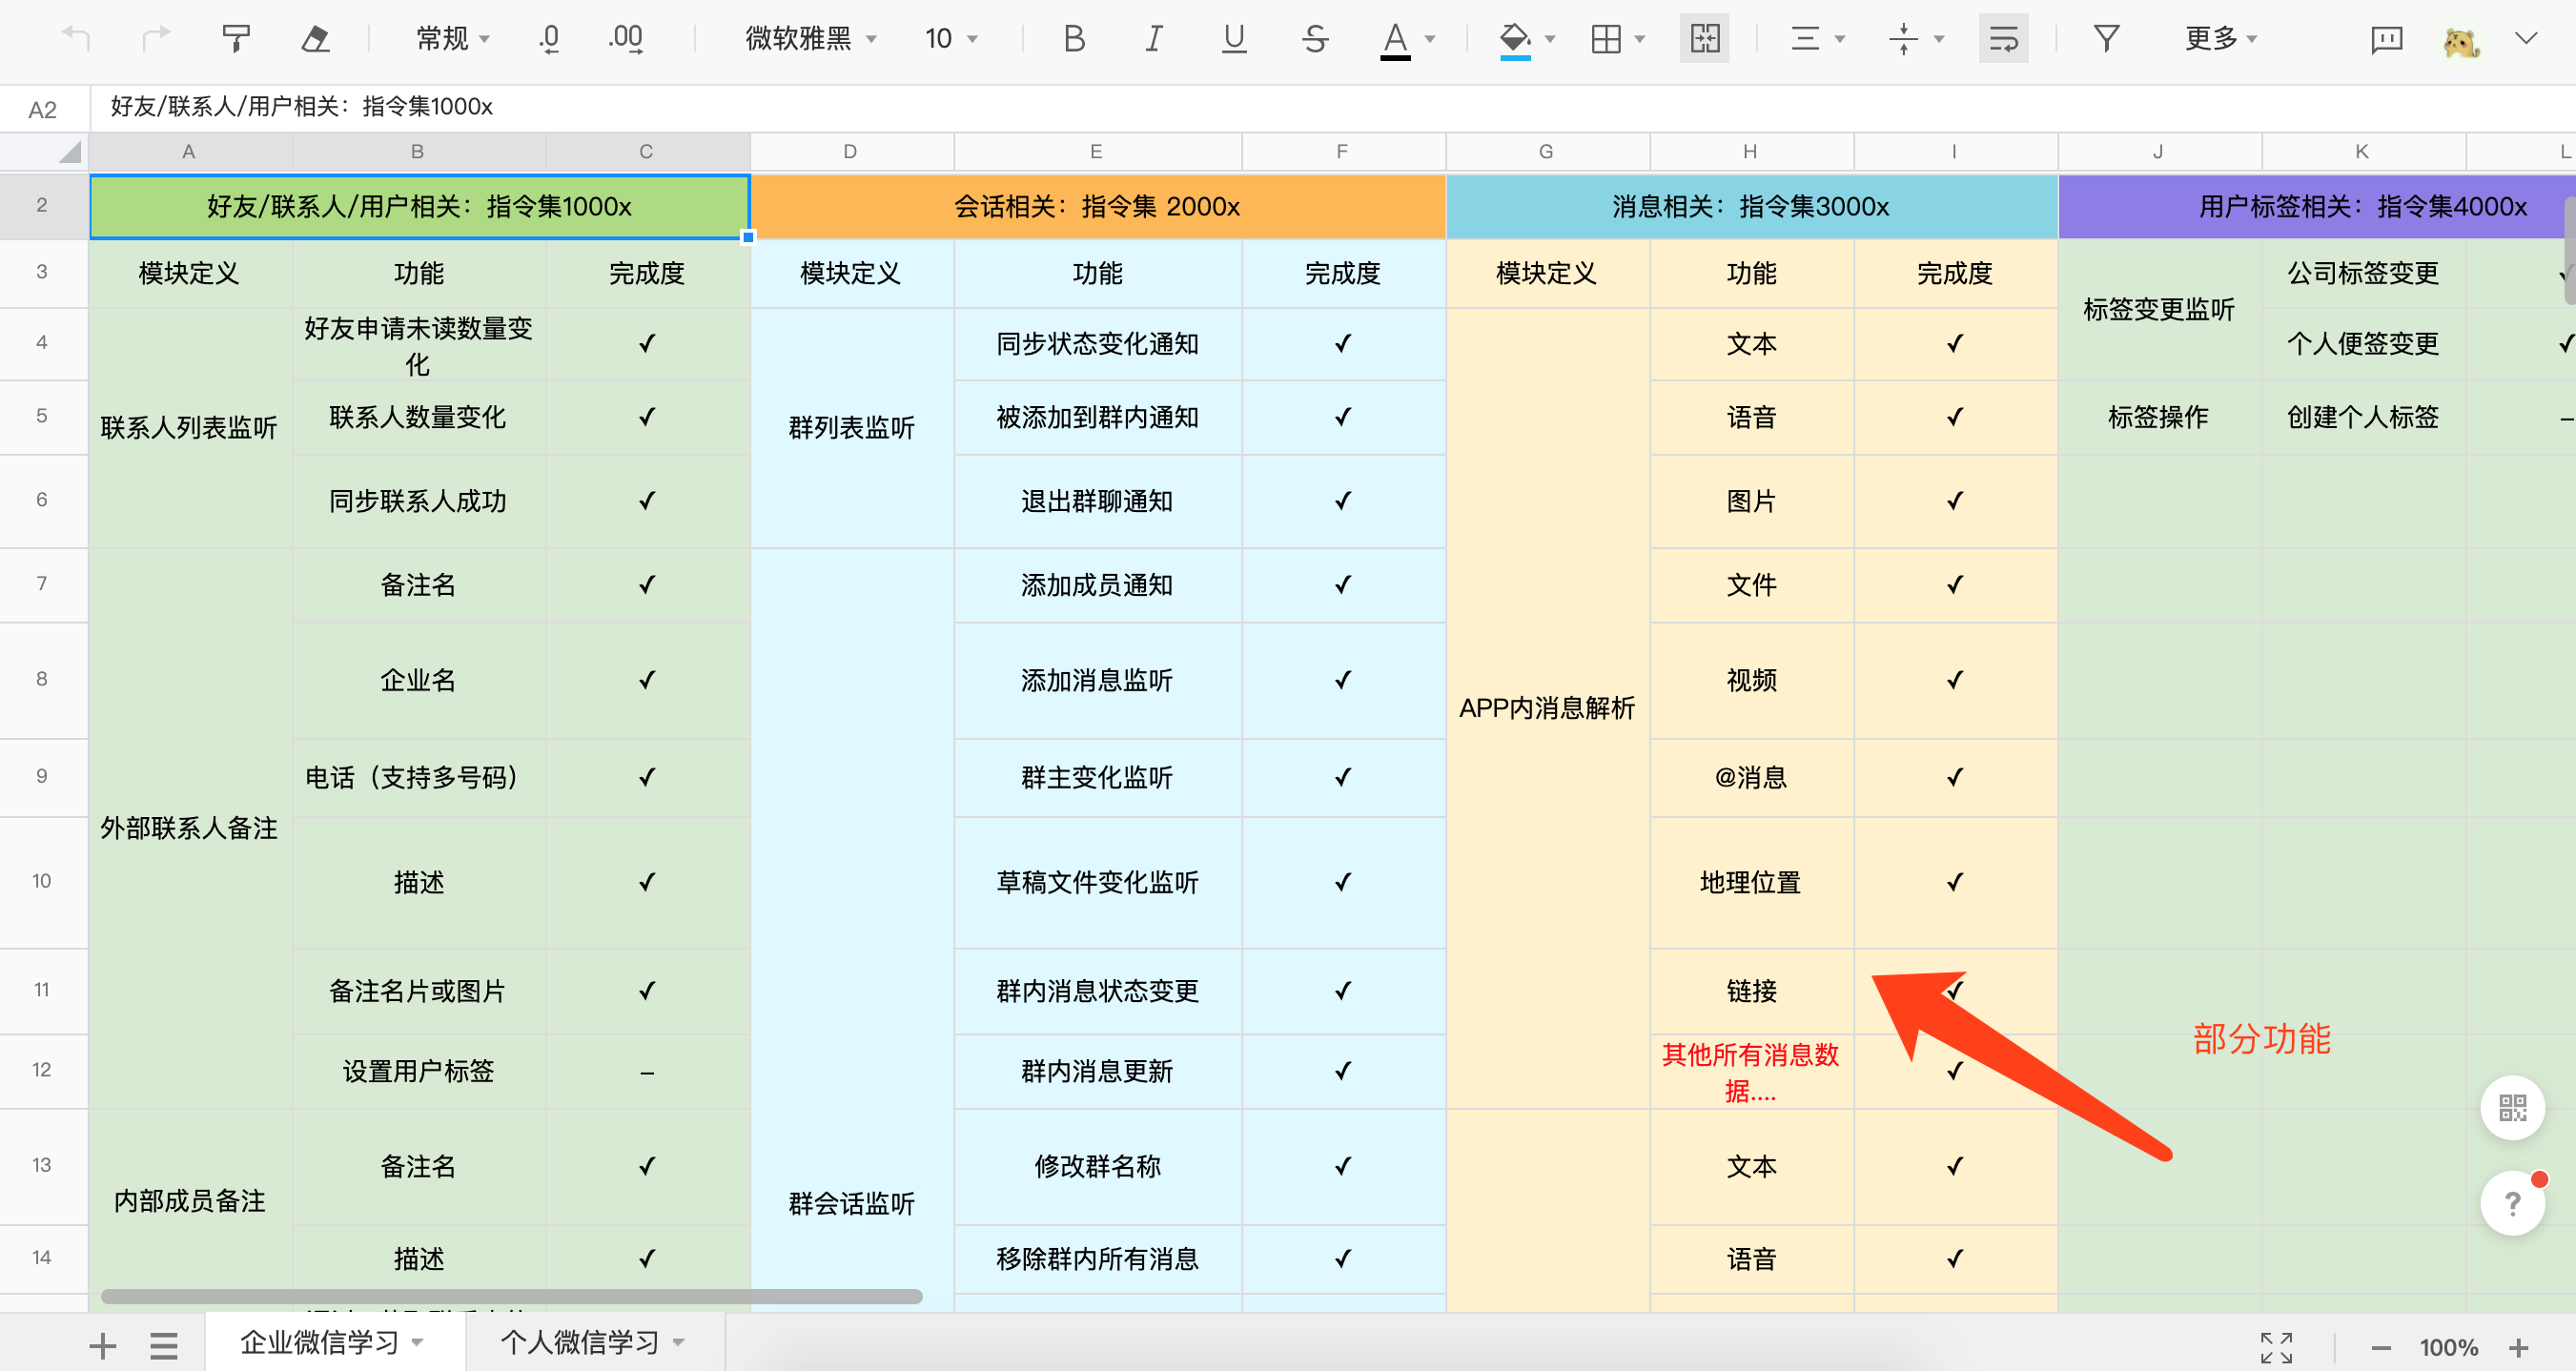The image size is (2576, 1371).
Task: Open the help question mark button
Action: [2512, 1203]
